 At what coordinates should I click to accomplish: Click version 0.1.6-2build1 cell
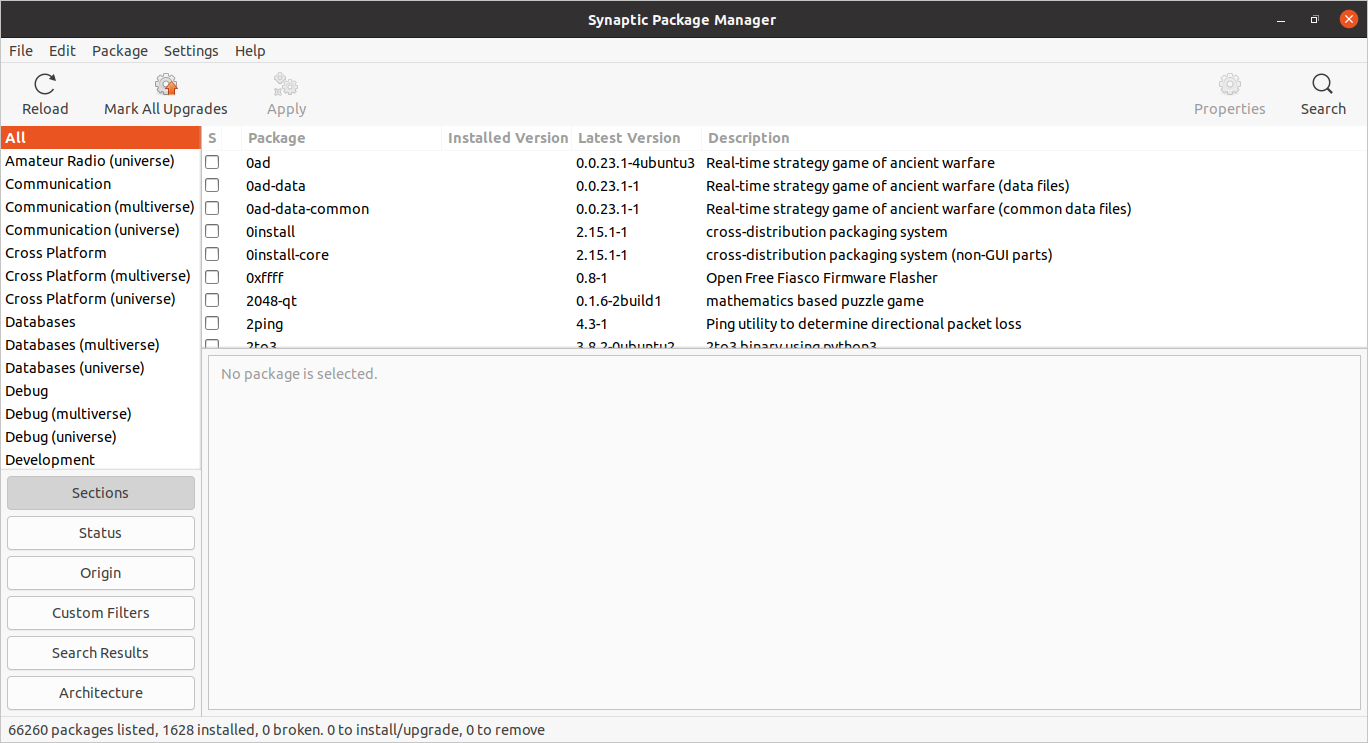(619, 301)
